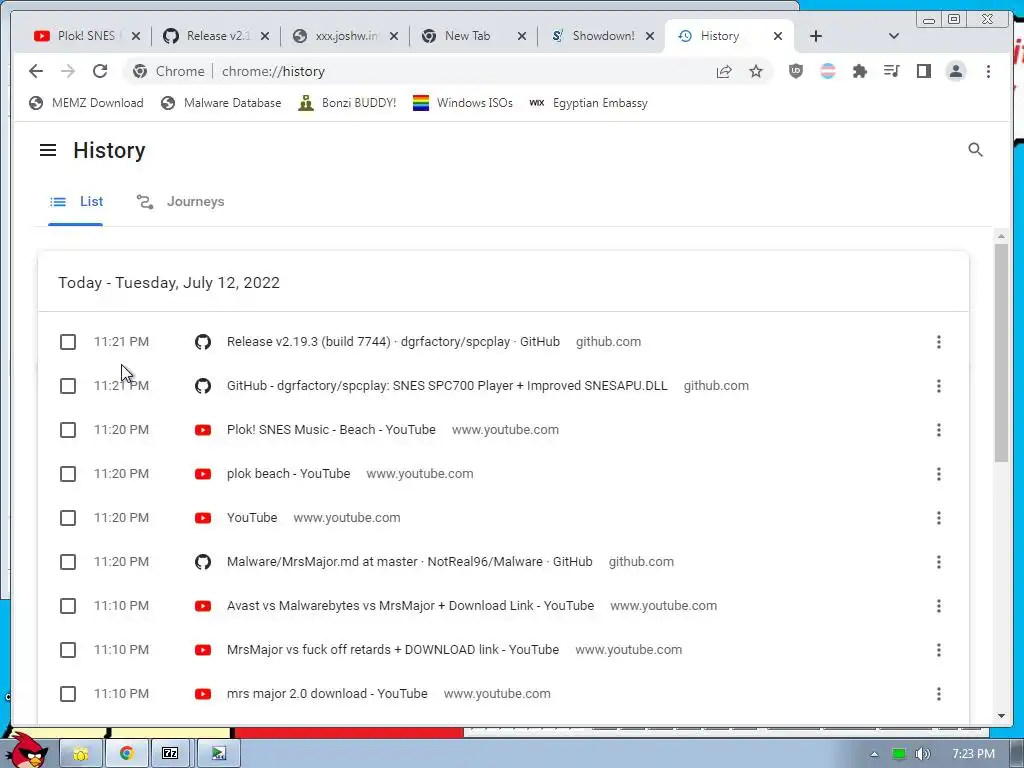Open actions menu for plok beach entry
1024x768 pixels.
pyautogui.click(x=938, y=474)
